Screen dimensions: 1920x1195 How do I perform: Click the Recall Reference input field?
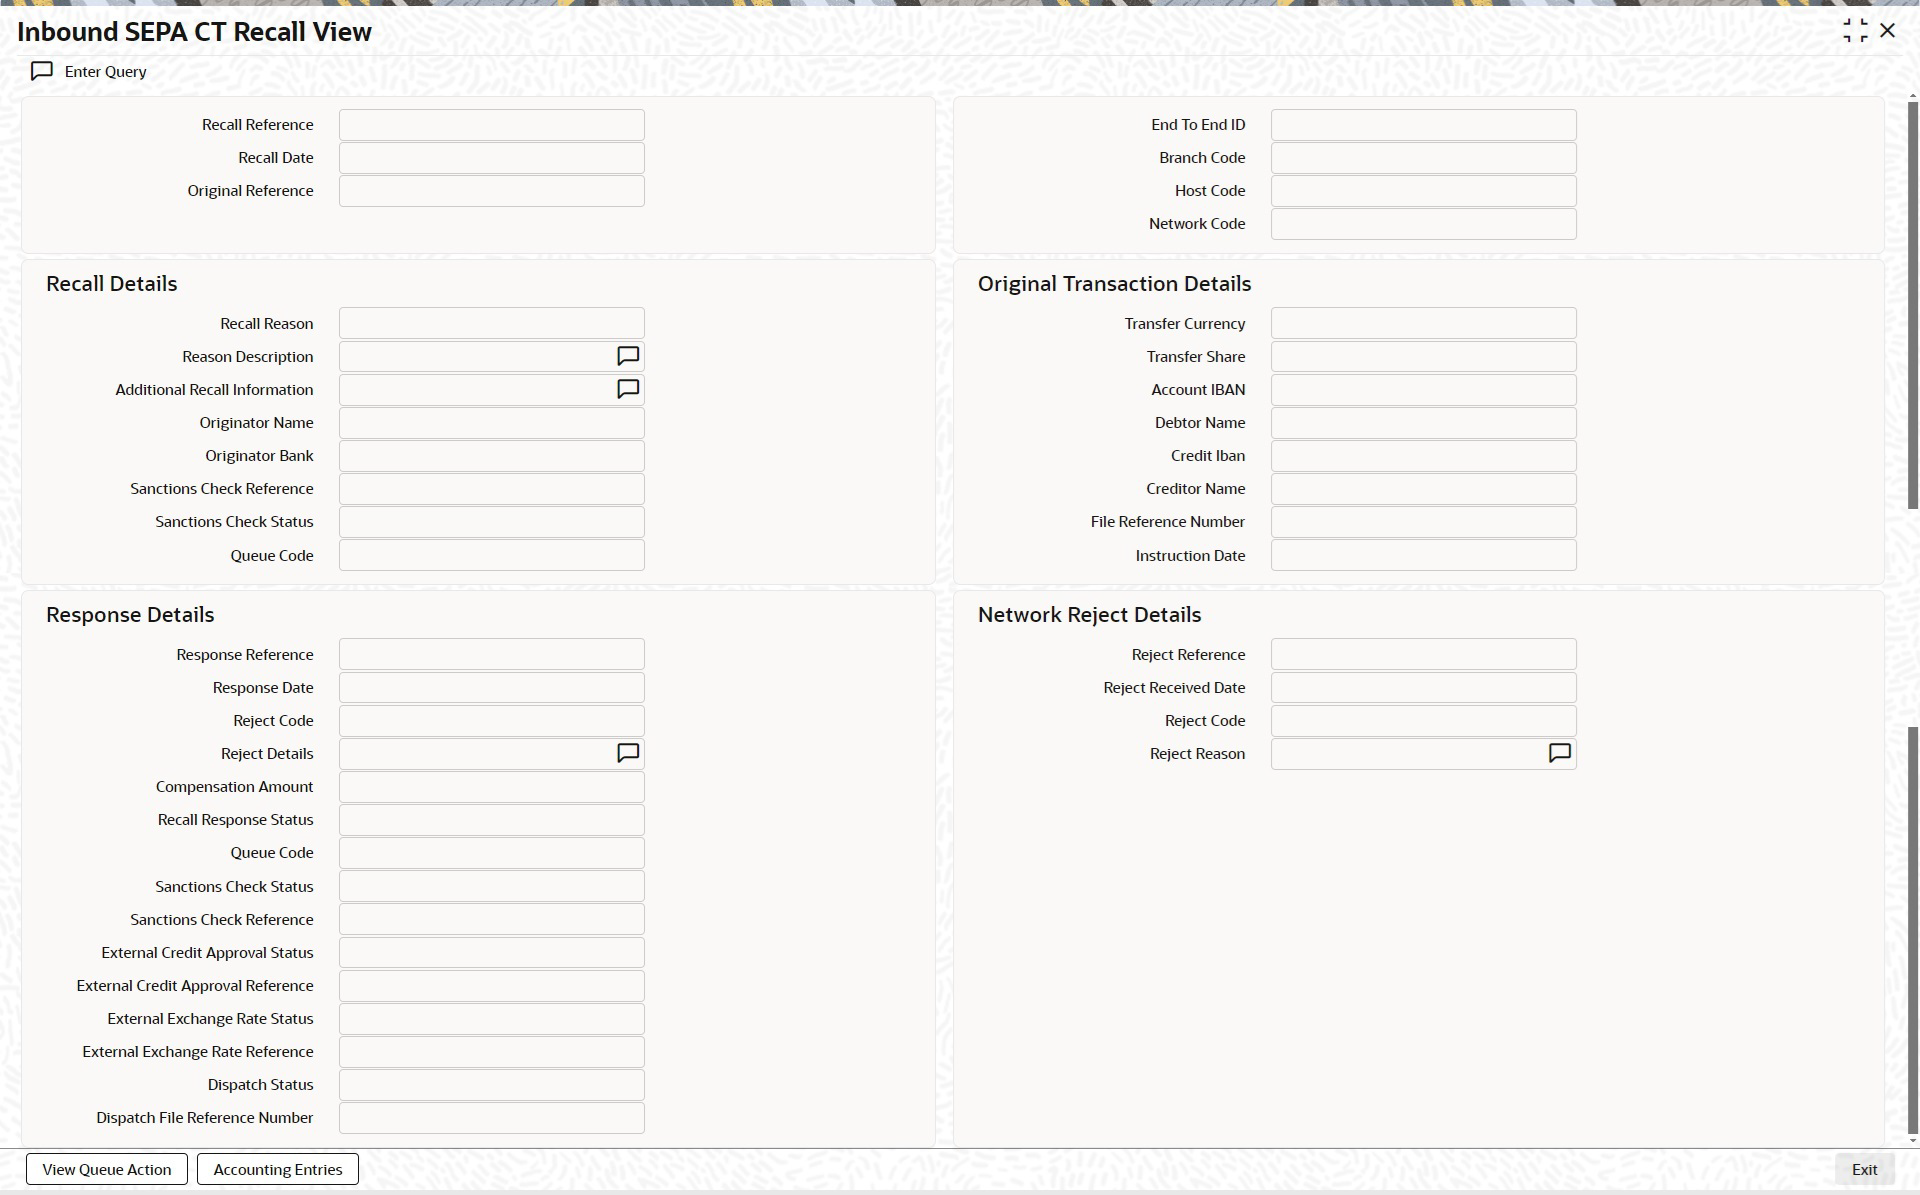click(491, 125)
